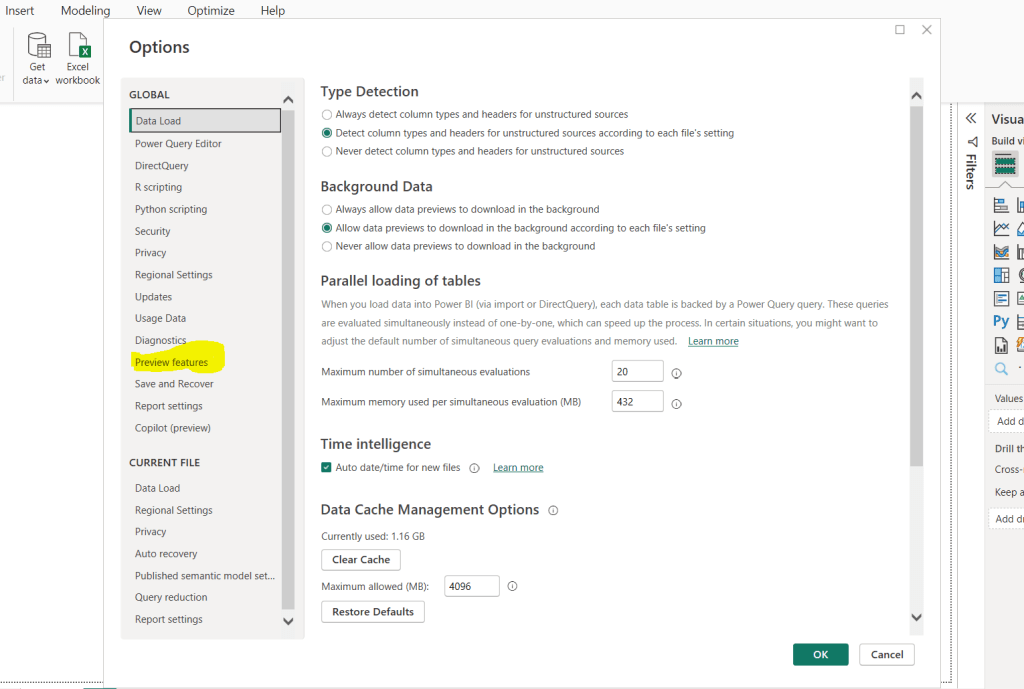1024x689 pixels.
Task: Click the Clear Cache button
Action: coord(360,560)
